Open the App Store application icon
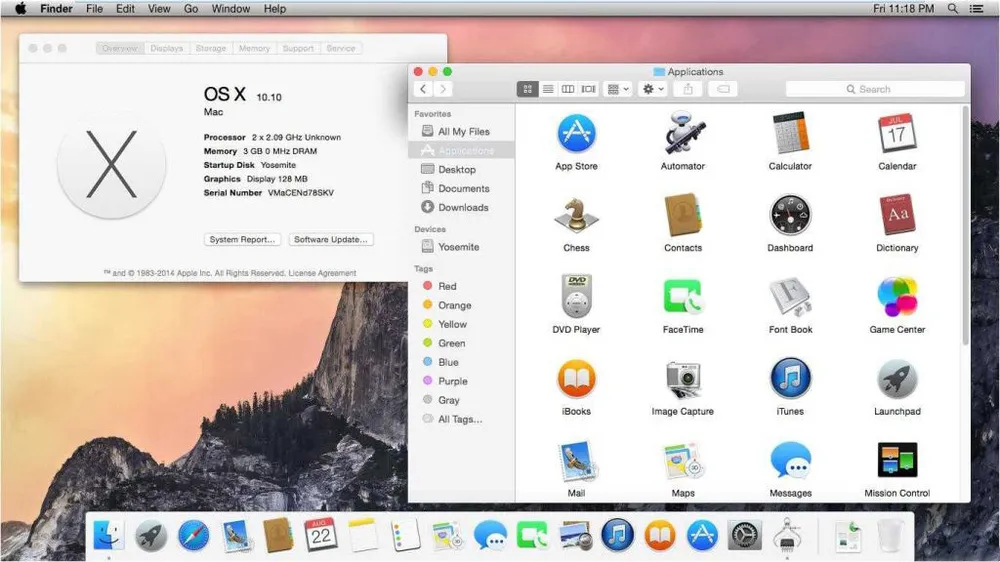 click(x=577, y=134)
